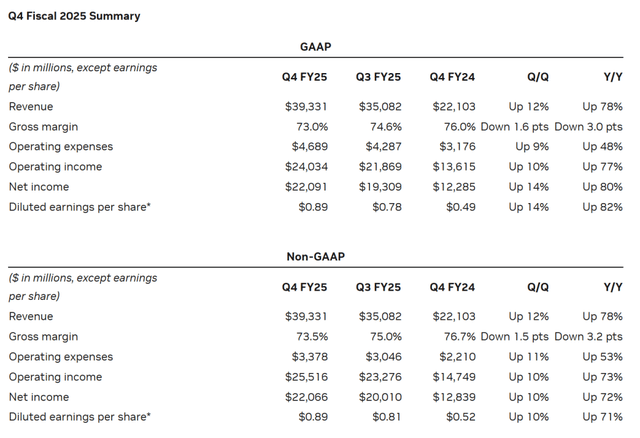Select Non-GAAP Diluted earnings per share label
This screenshot has width=640, height=438.
click(x=80, y=417)
